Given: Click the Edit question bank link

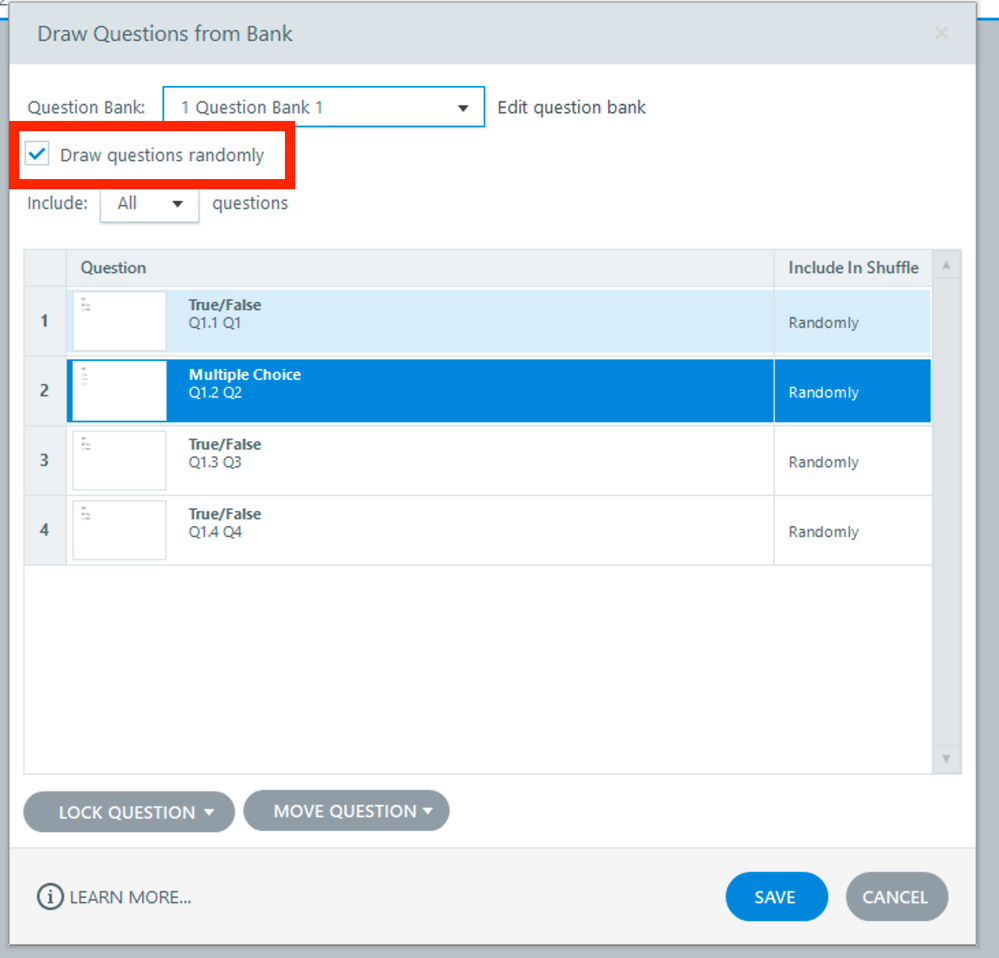Looking at the screenshot, I should [571, 107].
